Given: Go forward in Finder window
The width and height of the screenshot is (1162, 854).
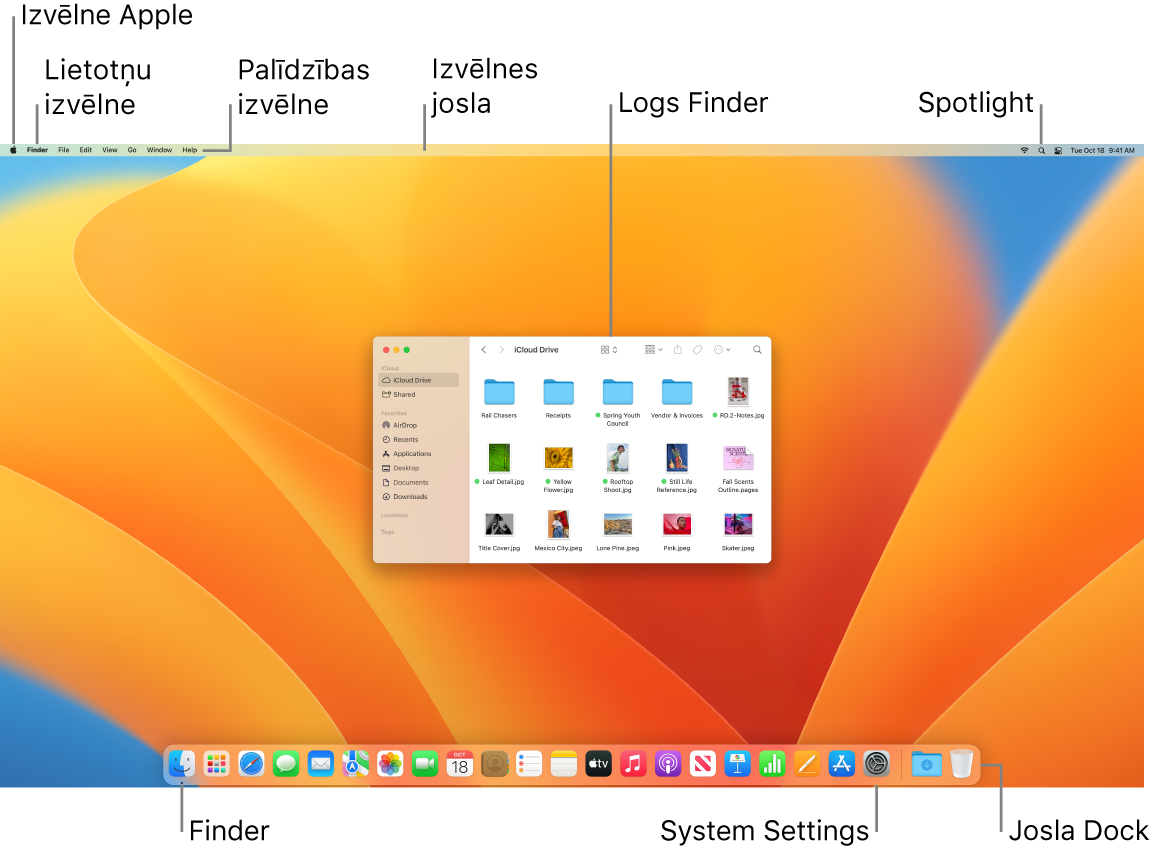Looking at the screenshot, I should pyautogui.click(x=502, y=350).
